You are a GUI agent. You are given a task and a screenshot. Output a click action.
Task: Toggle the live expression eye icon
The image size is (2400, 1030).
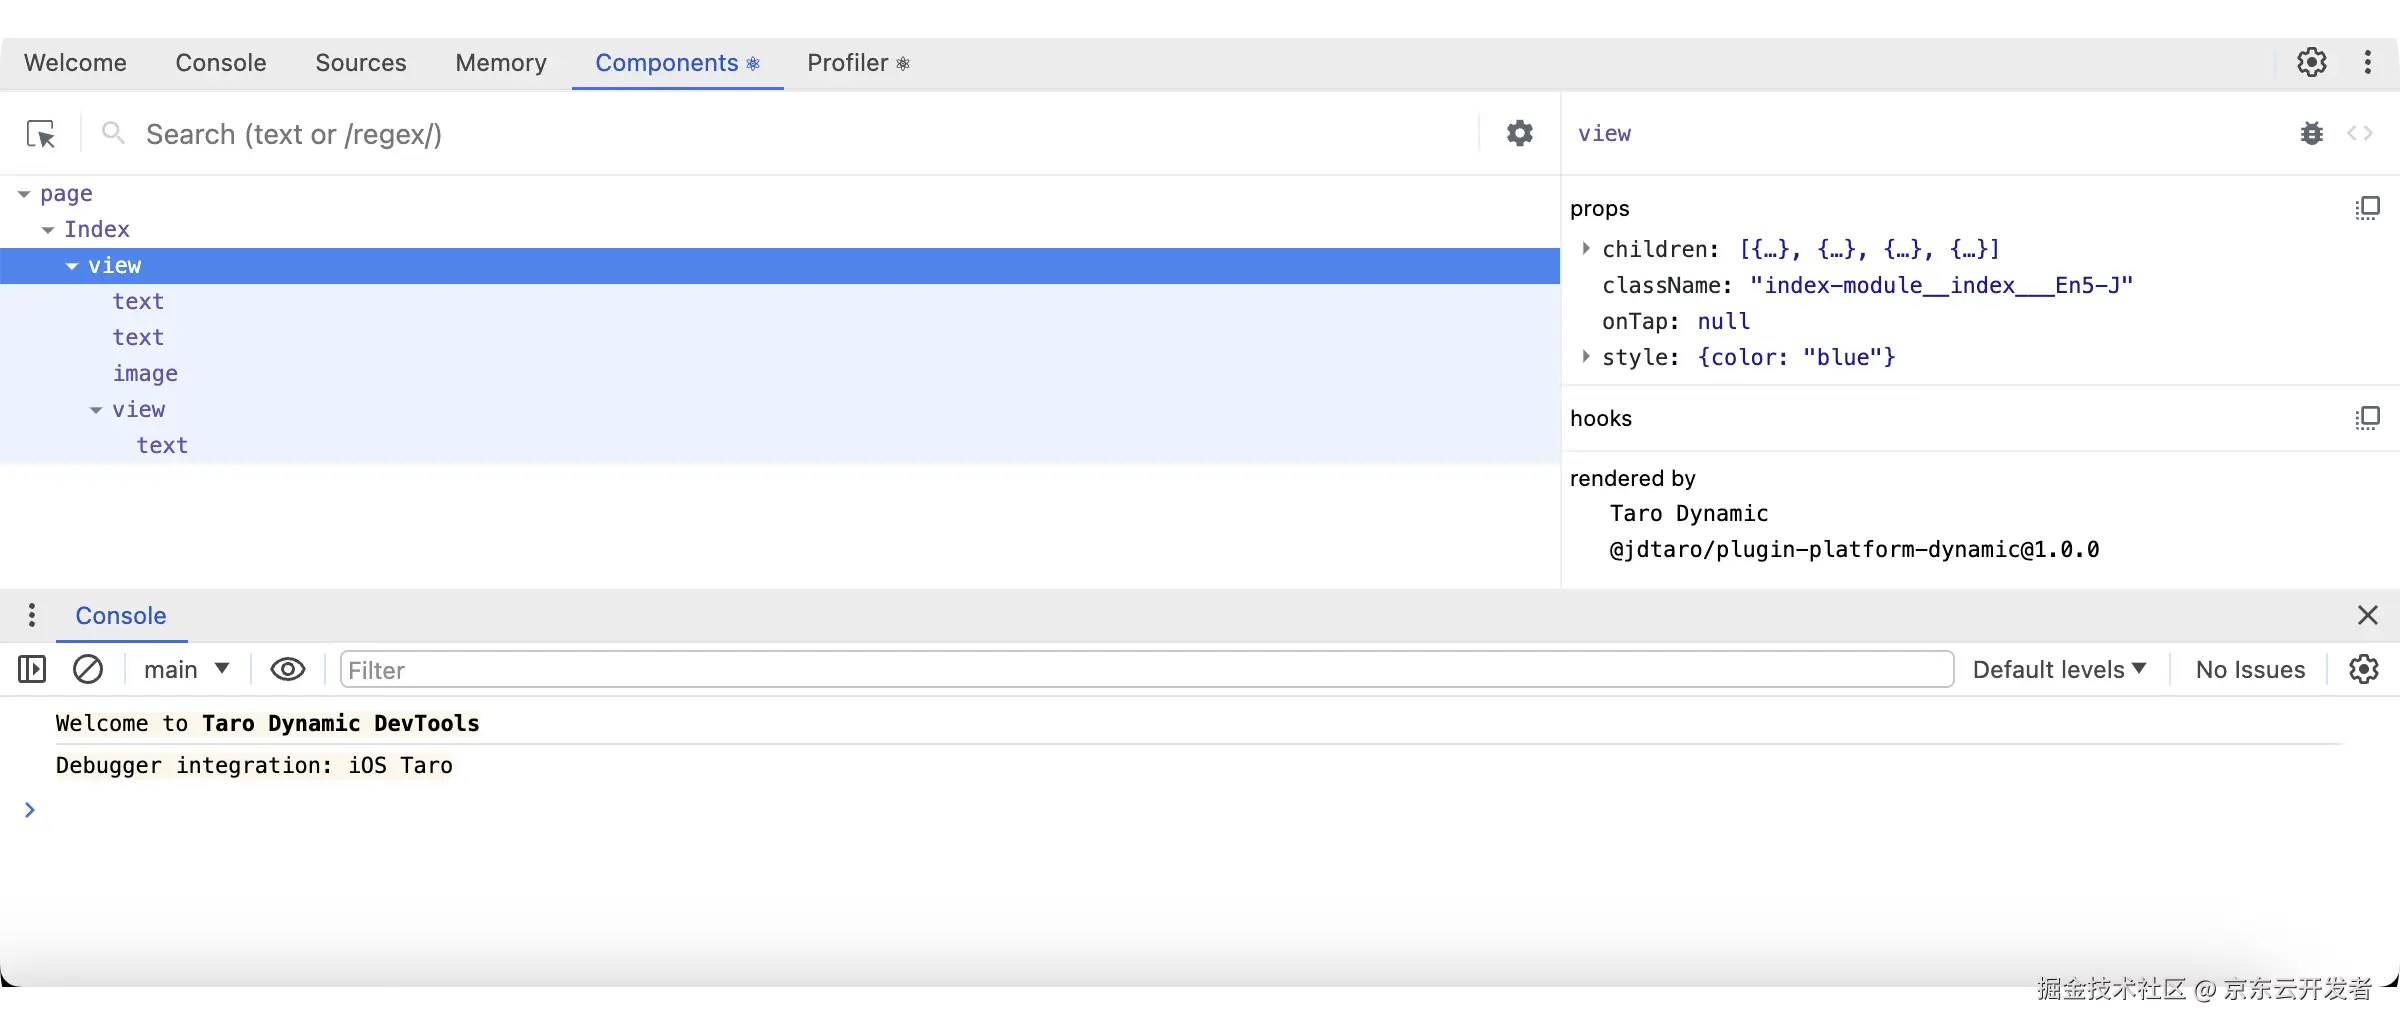[x=287, y=669]
